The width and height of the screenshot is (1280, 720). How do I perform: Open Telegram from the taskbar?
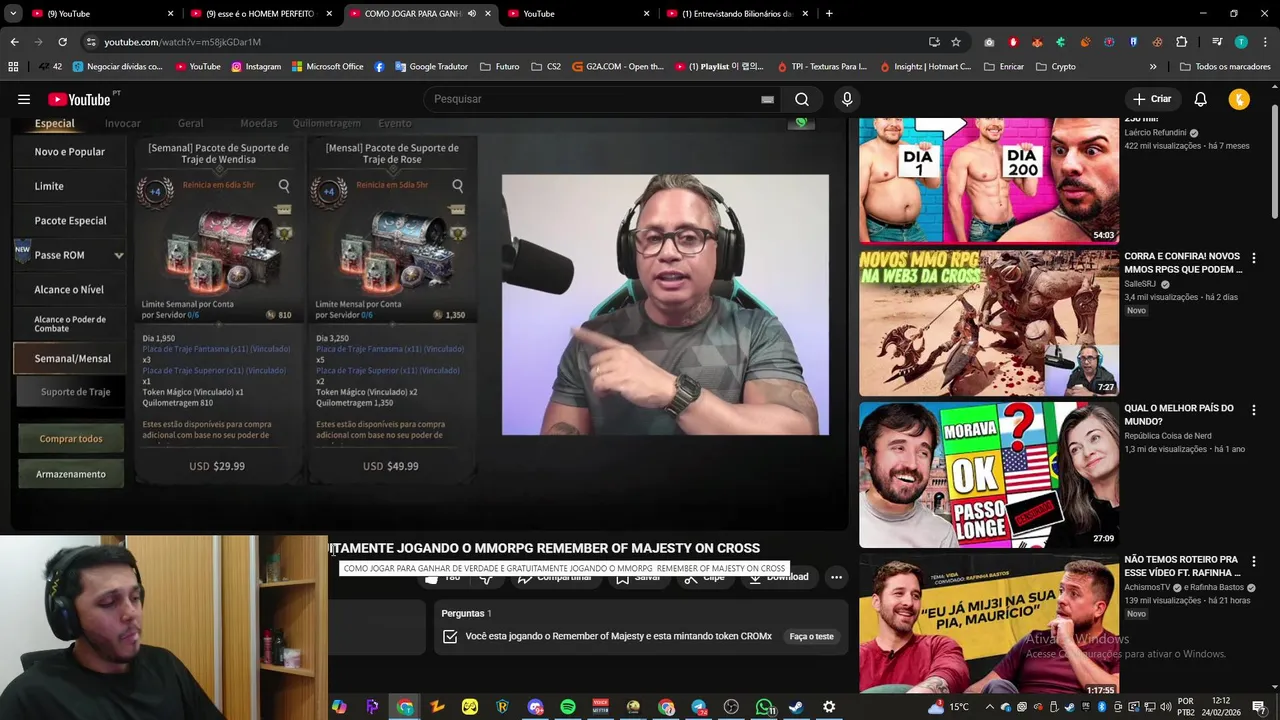tap(698, 707)
